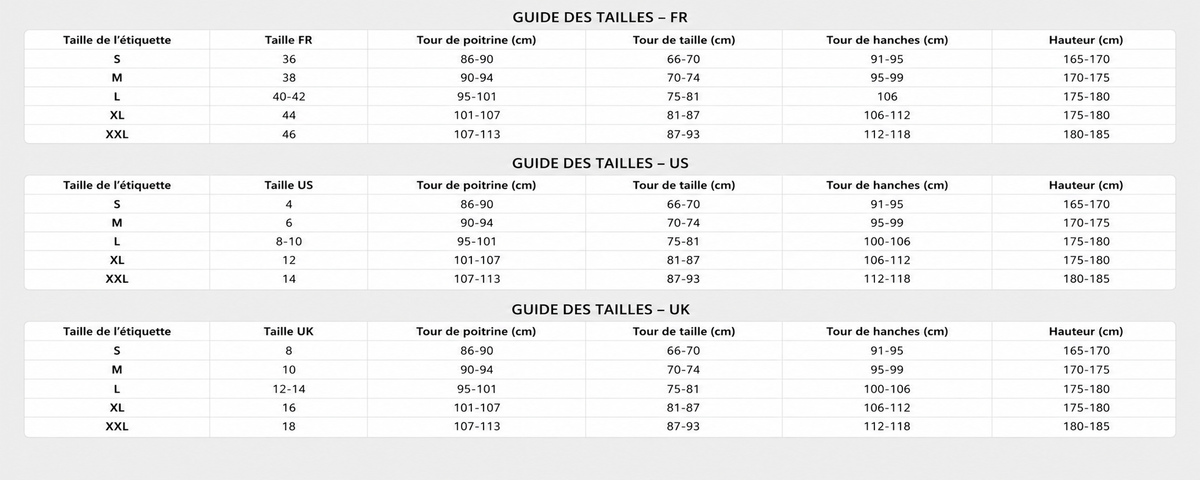Click the GUIDE DES TAILLES – US heading
The height and width of the screenshot is (480, 1200).
tap(599, 163)
